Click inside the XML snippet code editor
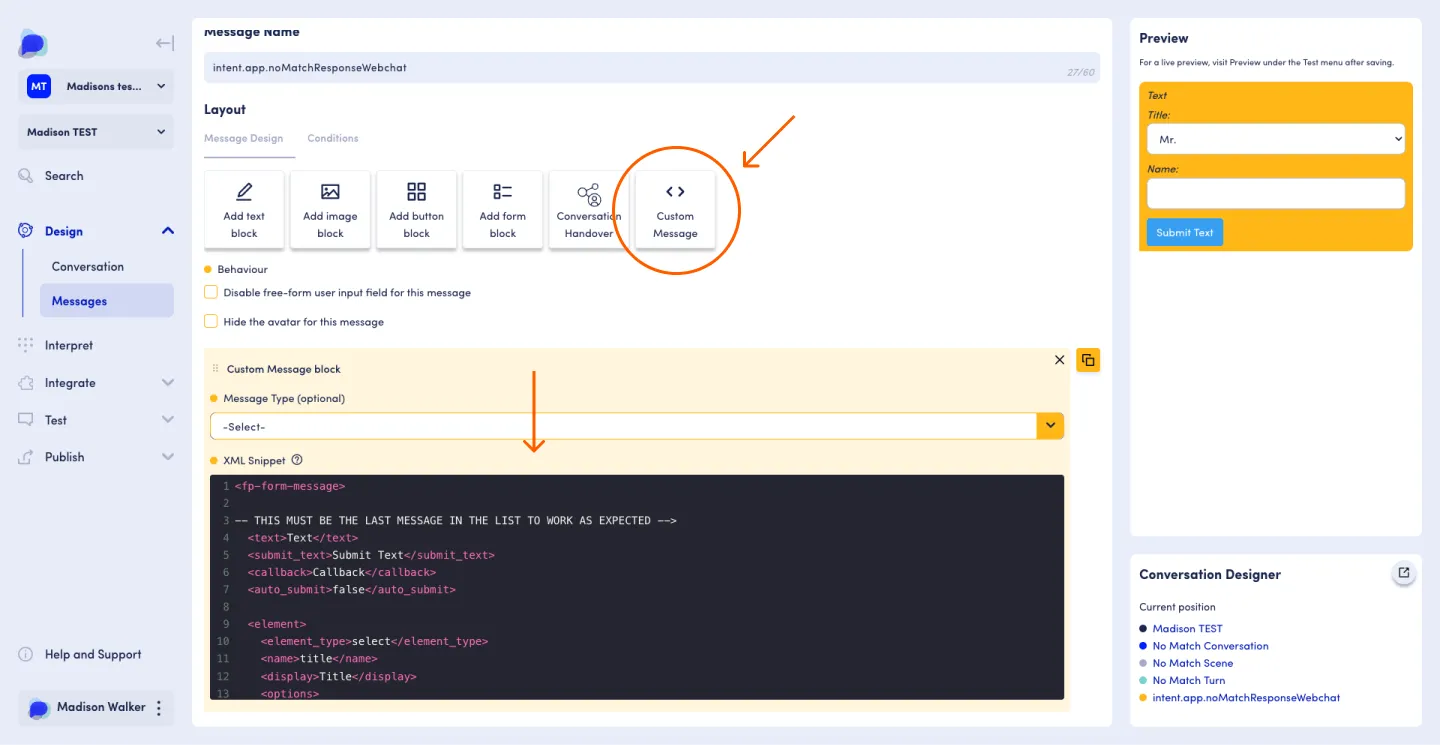Screen dimensions: 1440x745 pos(637,587)
